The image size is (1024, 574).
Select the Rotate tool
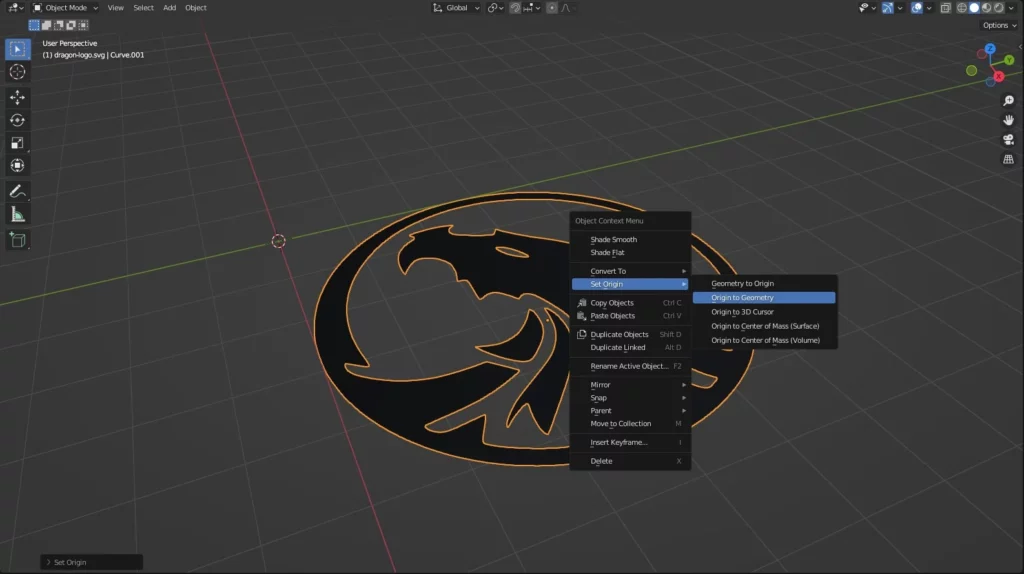click(18, 120)
